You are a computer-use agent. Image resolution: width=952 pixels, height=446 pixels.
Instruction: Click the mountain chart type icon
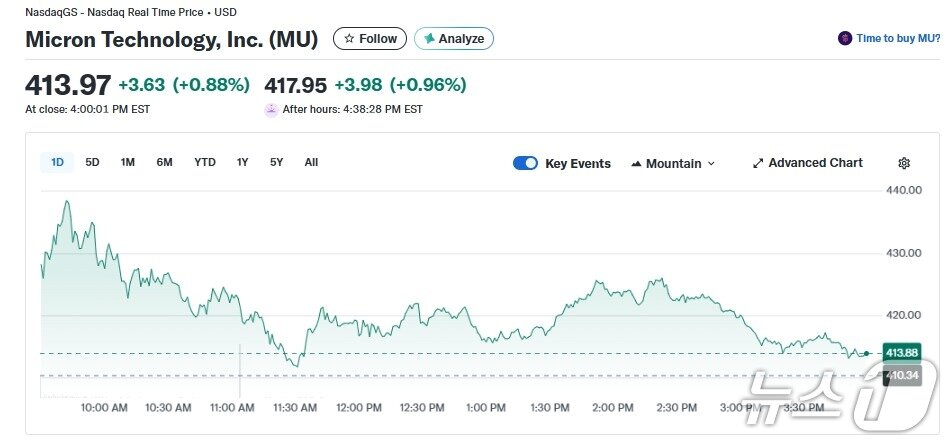tap(636, 164)
